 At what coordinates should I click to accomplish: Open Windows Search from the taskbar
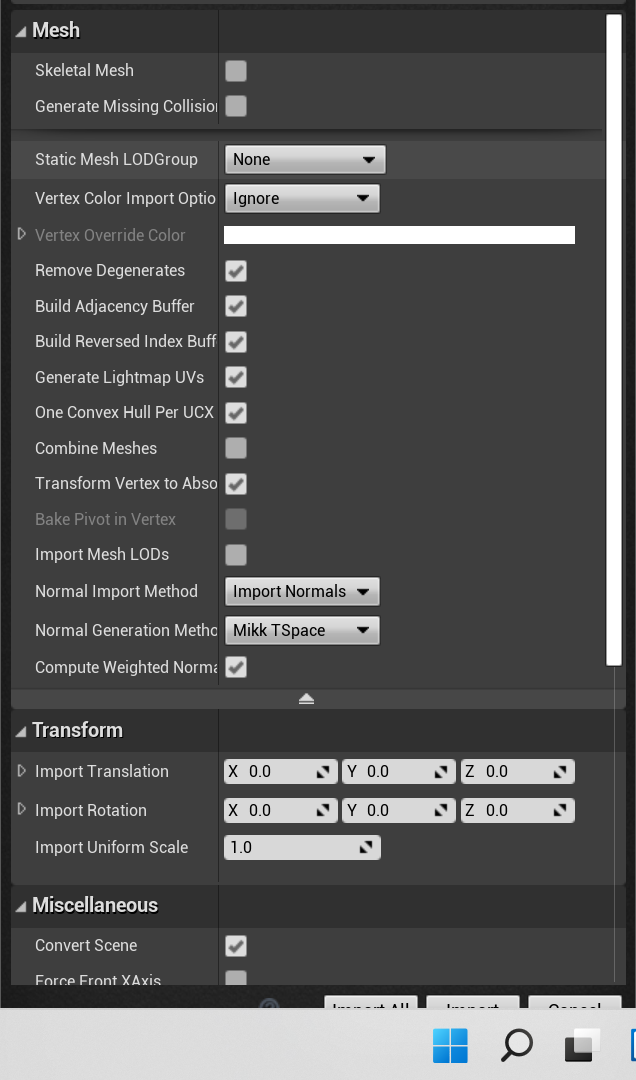[x=516, y=1046]
